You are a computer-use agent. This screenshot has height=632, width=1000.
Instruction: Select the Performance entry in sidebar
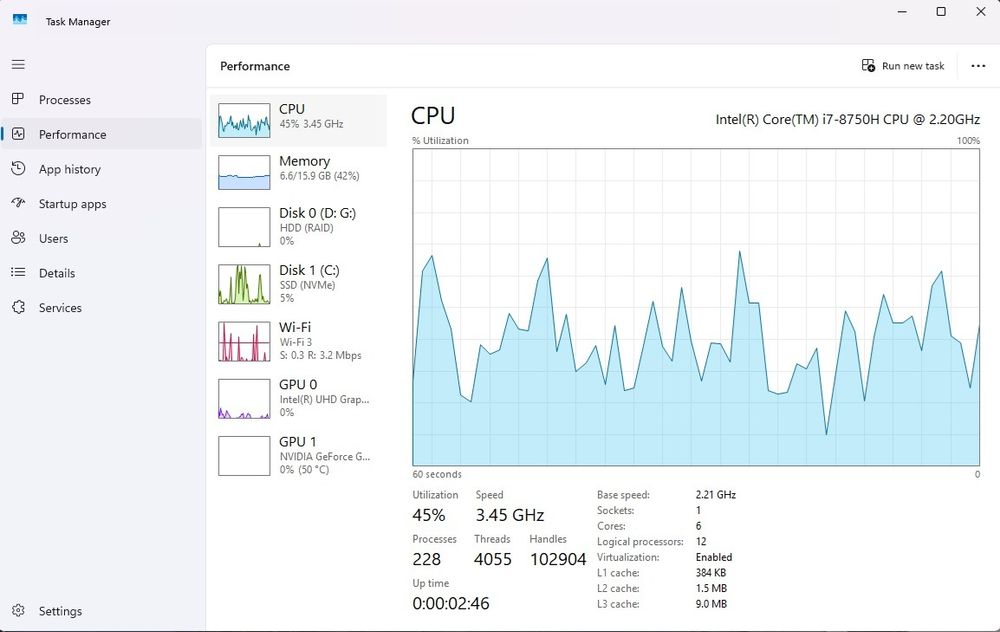pos(101,134)
